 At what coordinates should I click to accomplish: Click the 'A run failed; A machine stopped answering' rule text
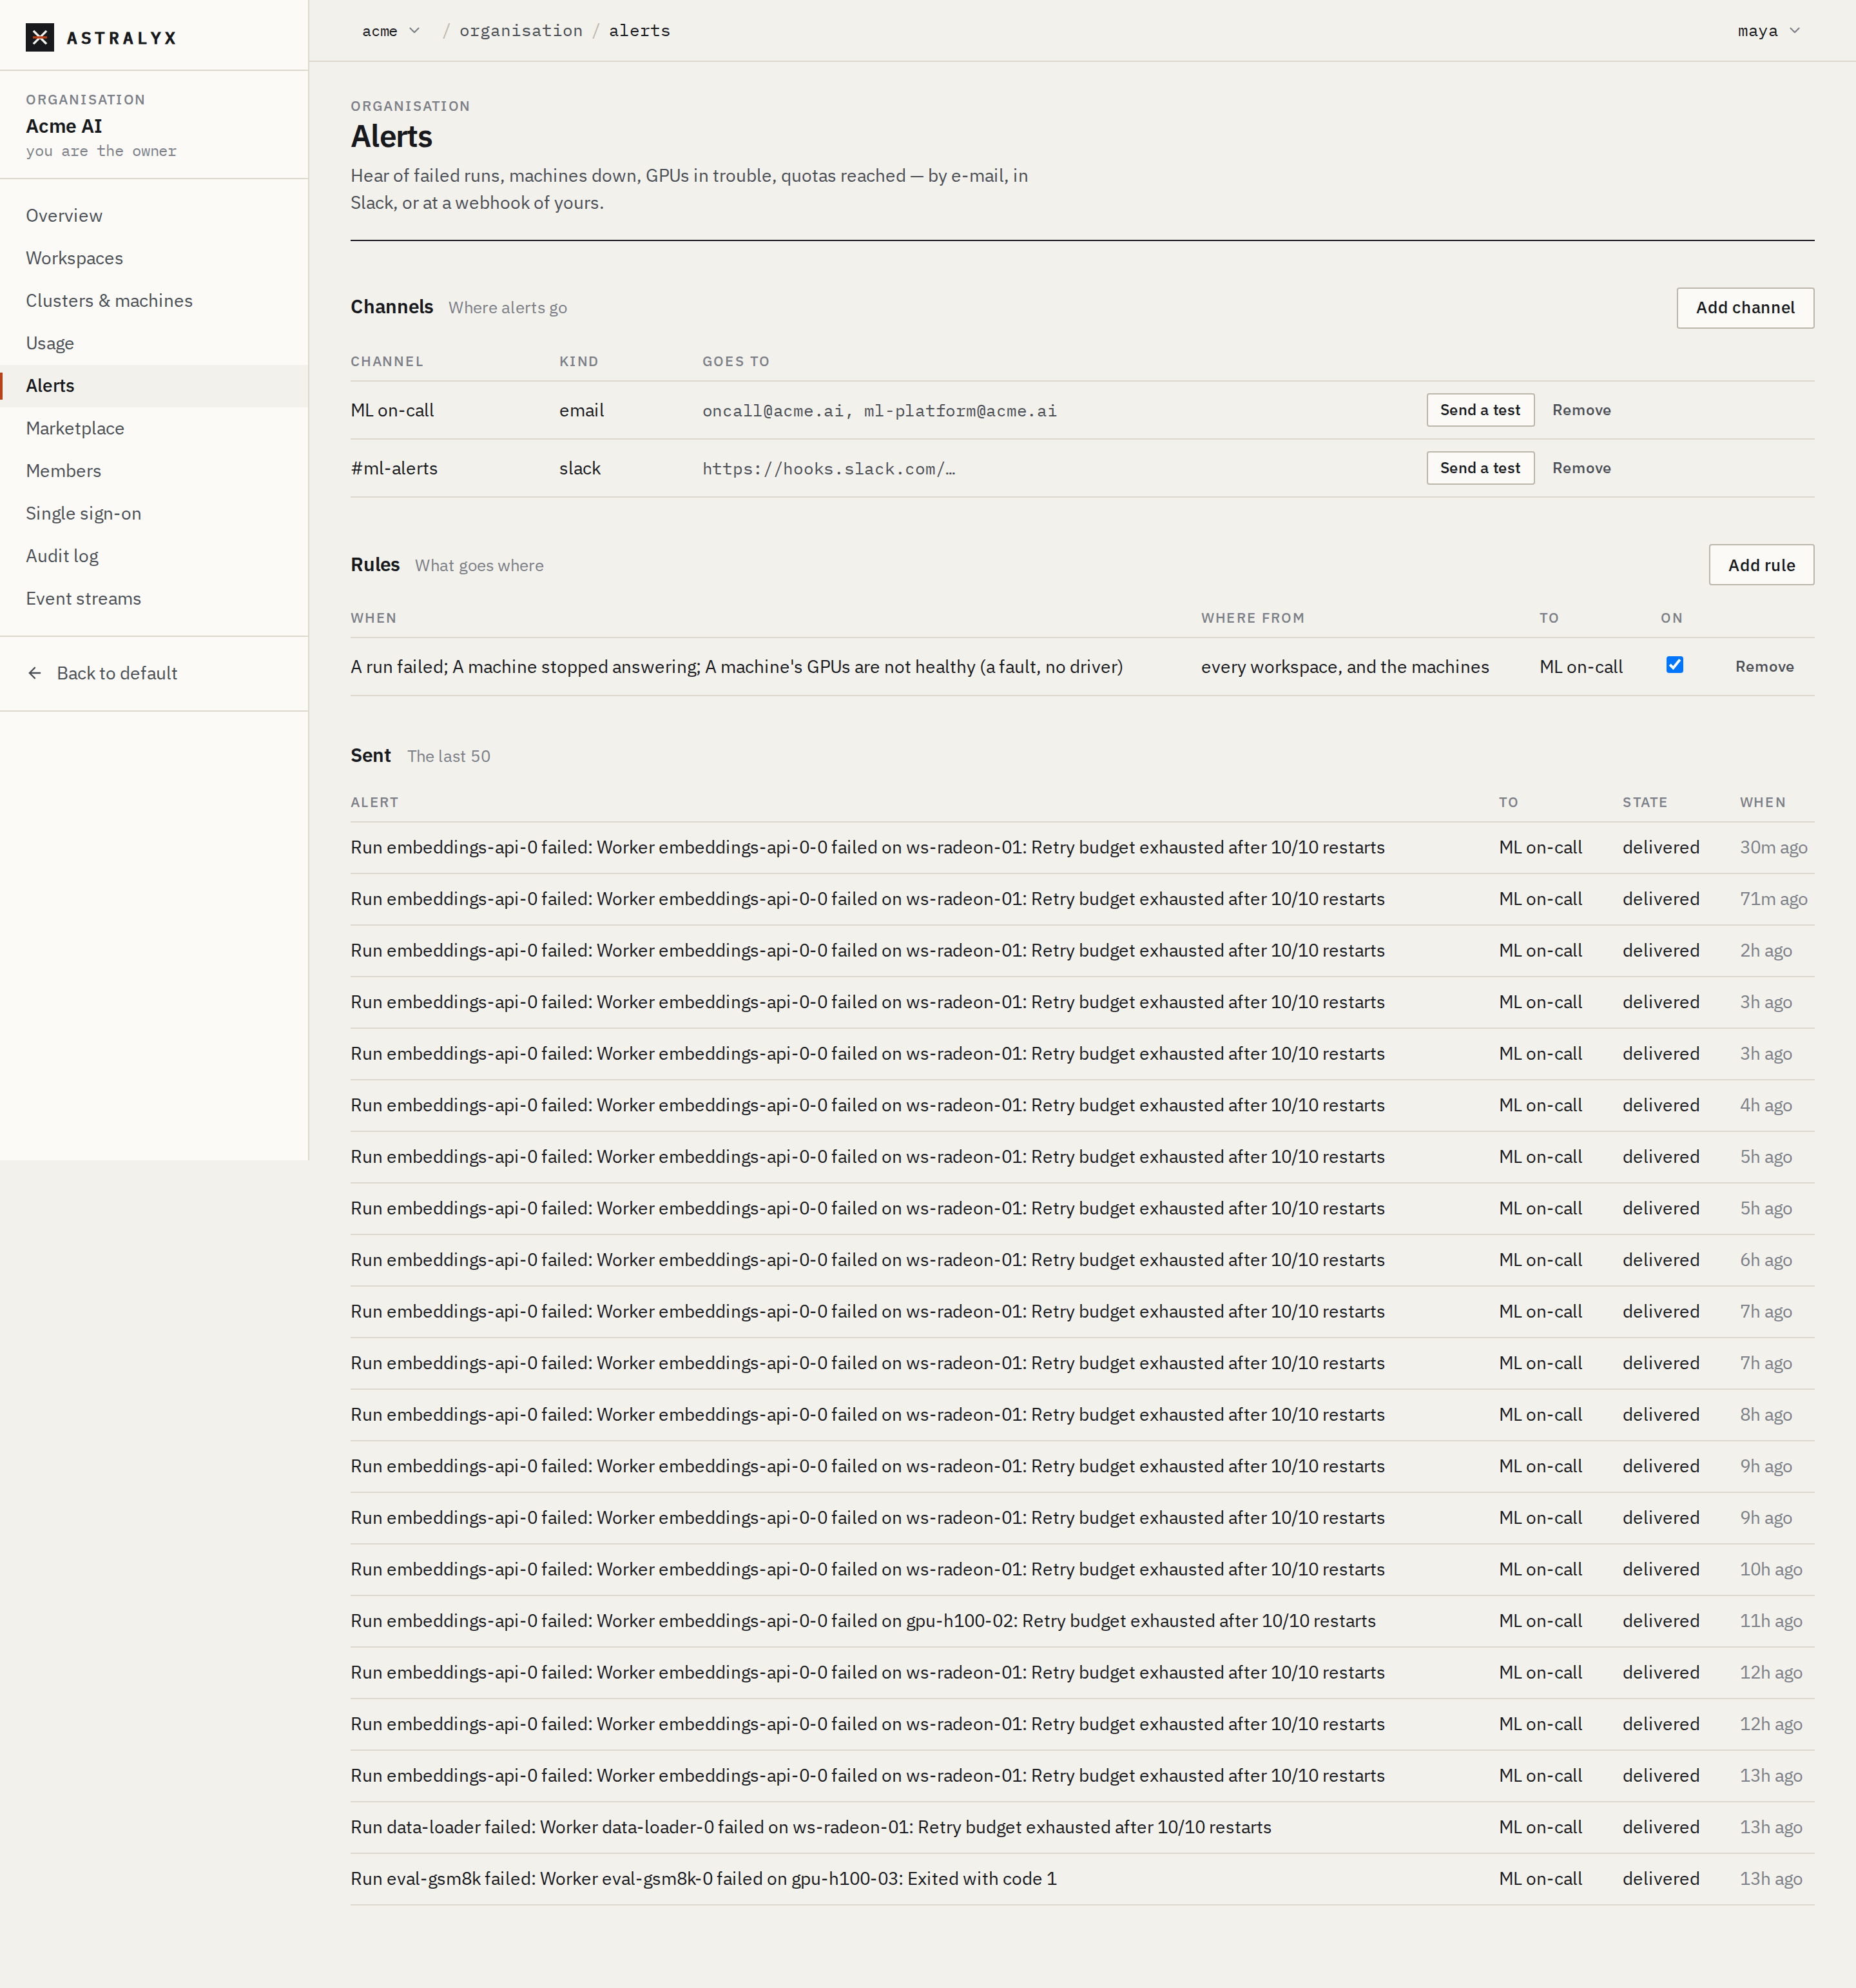[x=736, y=667]
